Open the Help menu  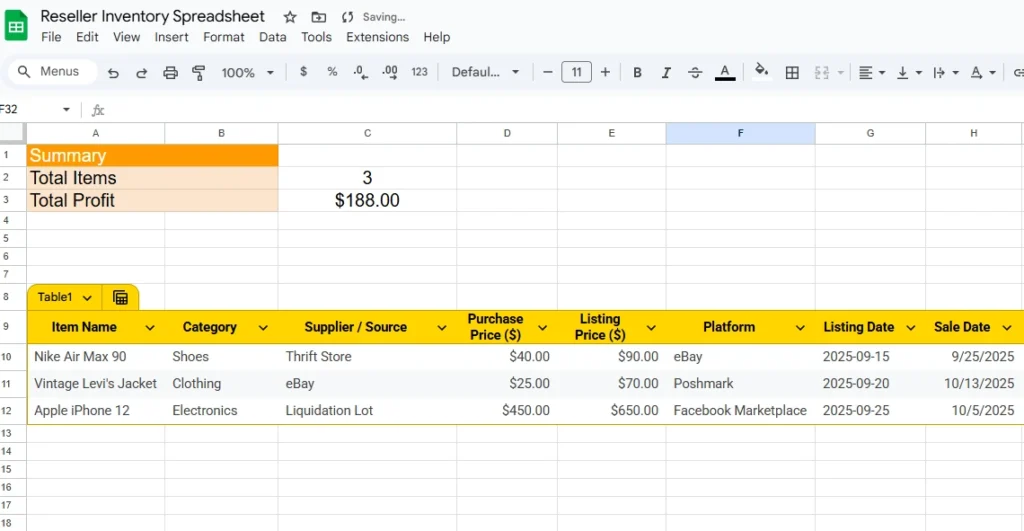tap(436, 37)
